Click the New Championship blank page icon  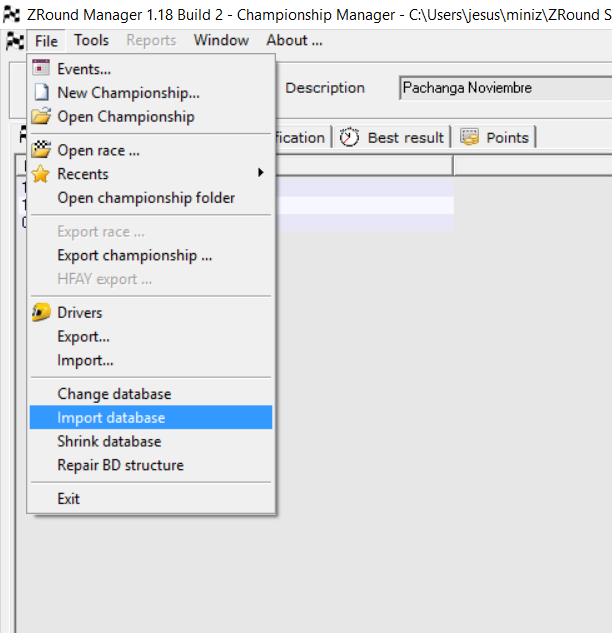[x=41, y=92]
